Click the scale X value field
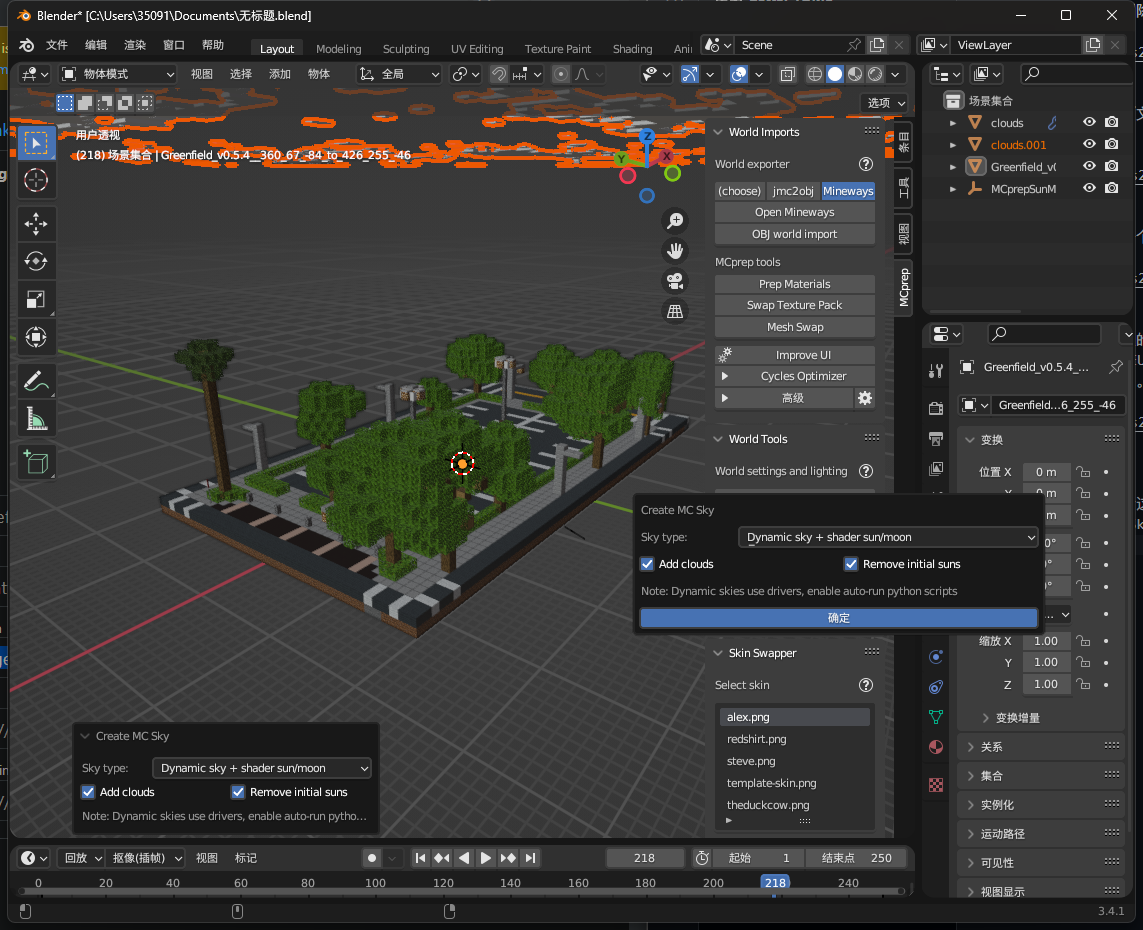The image size is (1143, 930). pyautogui.click(x=1045, y=641)
